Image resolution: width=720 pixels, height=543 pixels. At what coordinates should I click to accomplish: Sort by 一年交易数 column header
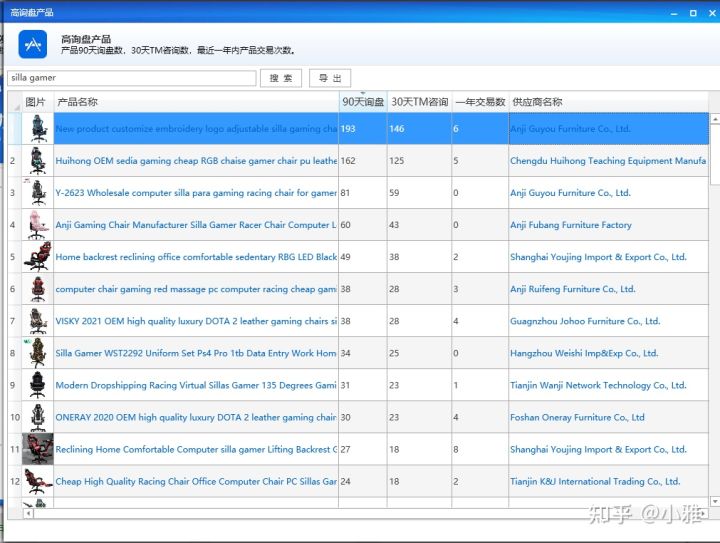(480, 102)
